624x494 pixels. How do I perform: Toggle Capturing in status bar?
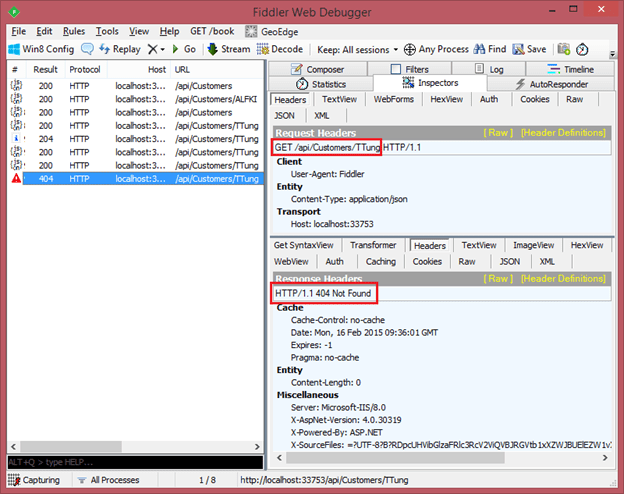tap(34, 480)
